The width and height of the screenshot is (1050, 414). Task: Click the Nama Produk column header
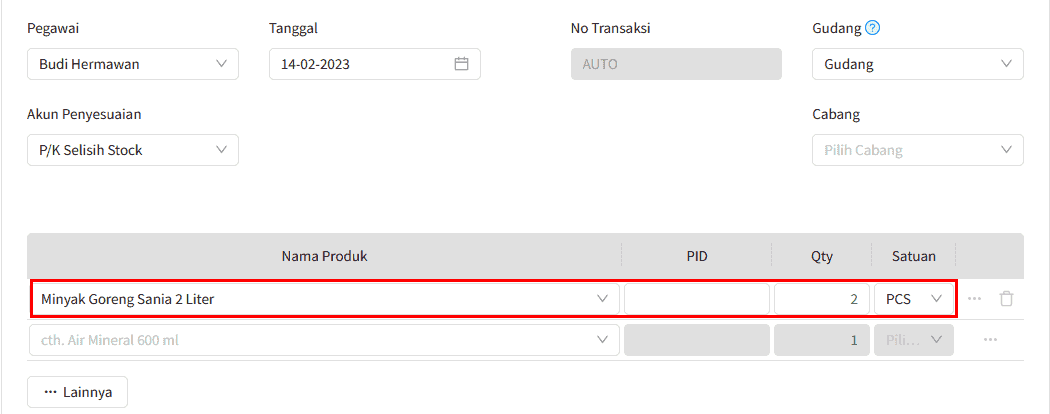click(x=325, y=256)
